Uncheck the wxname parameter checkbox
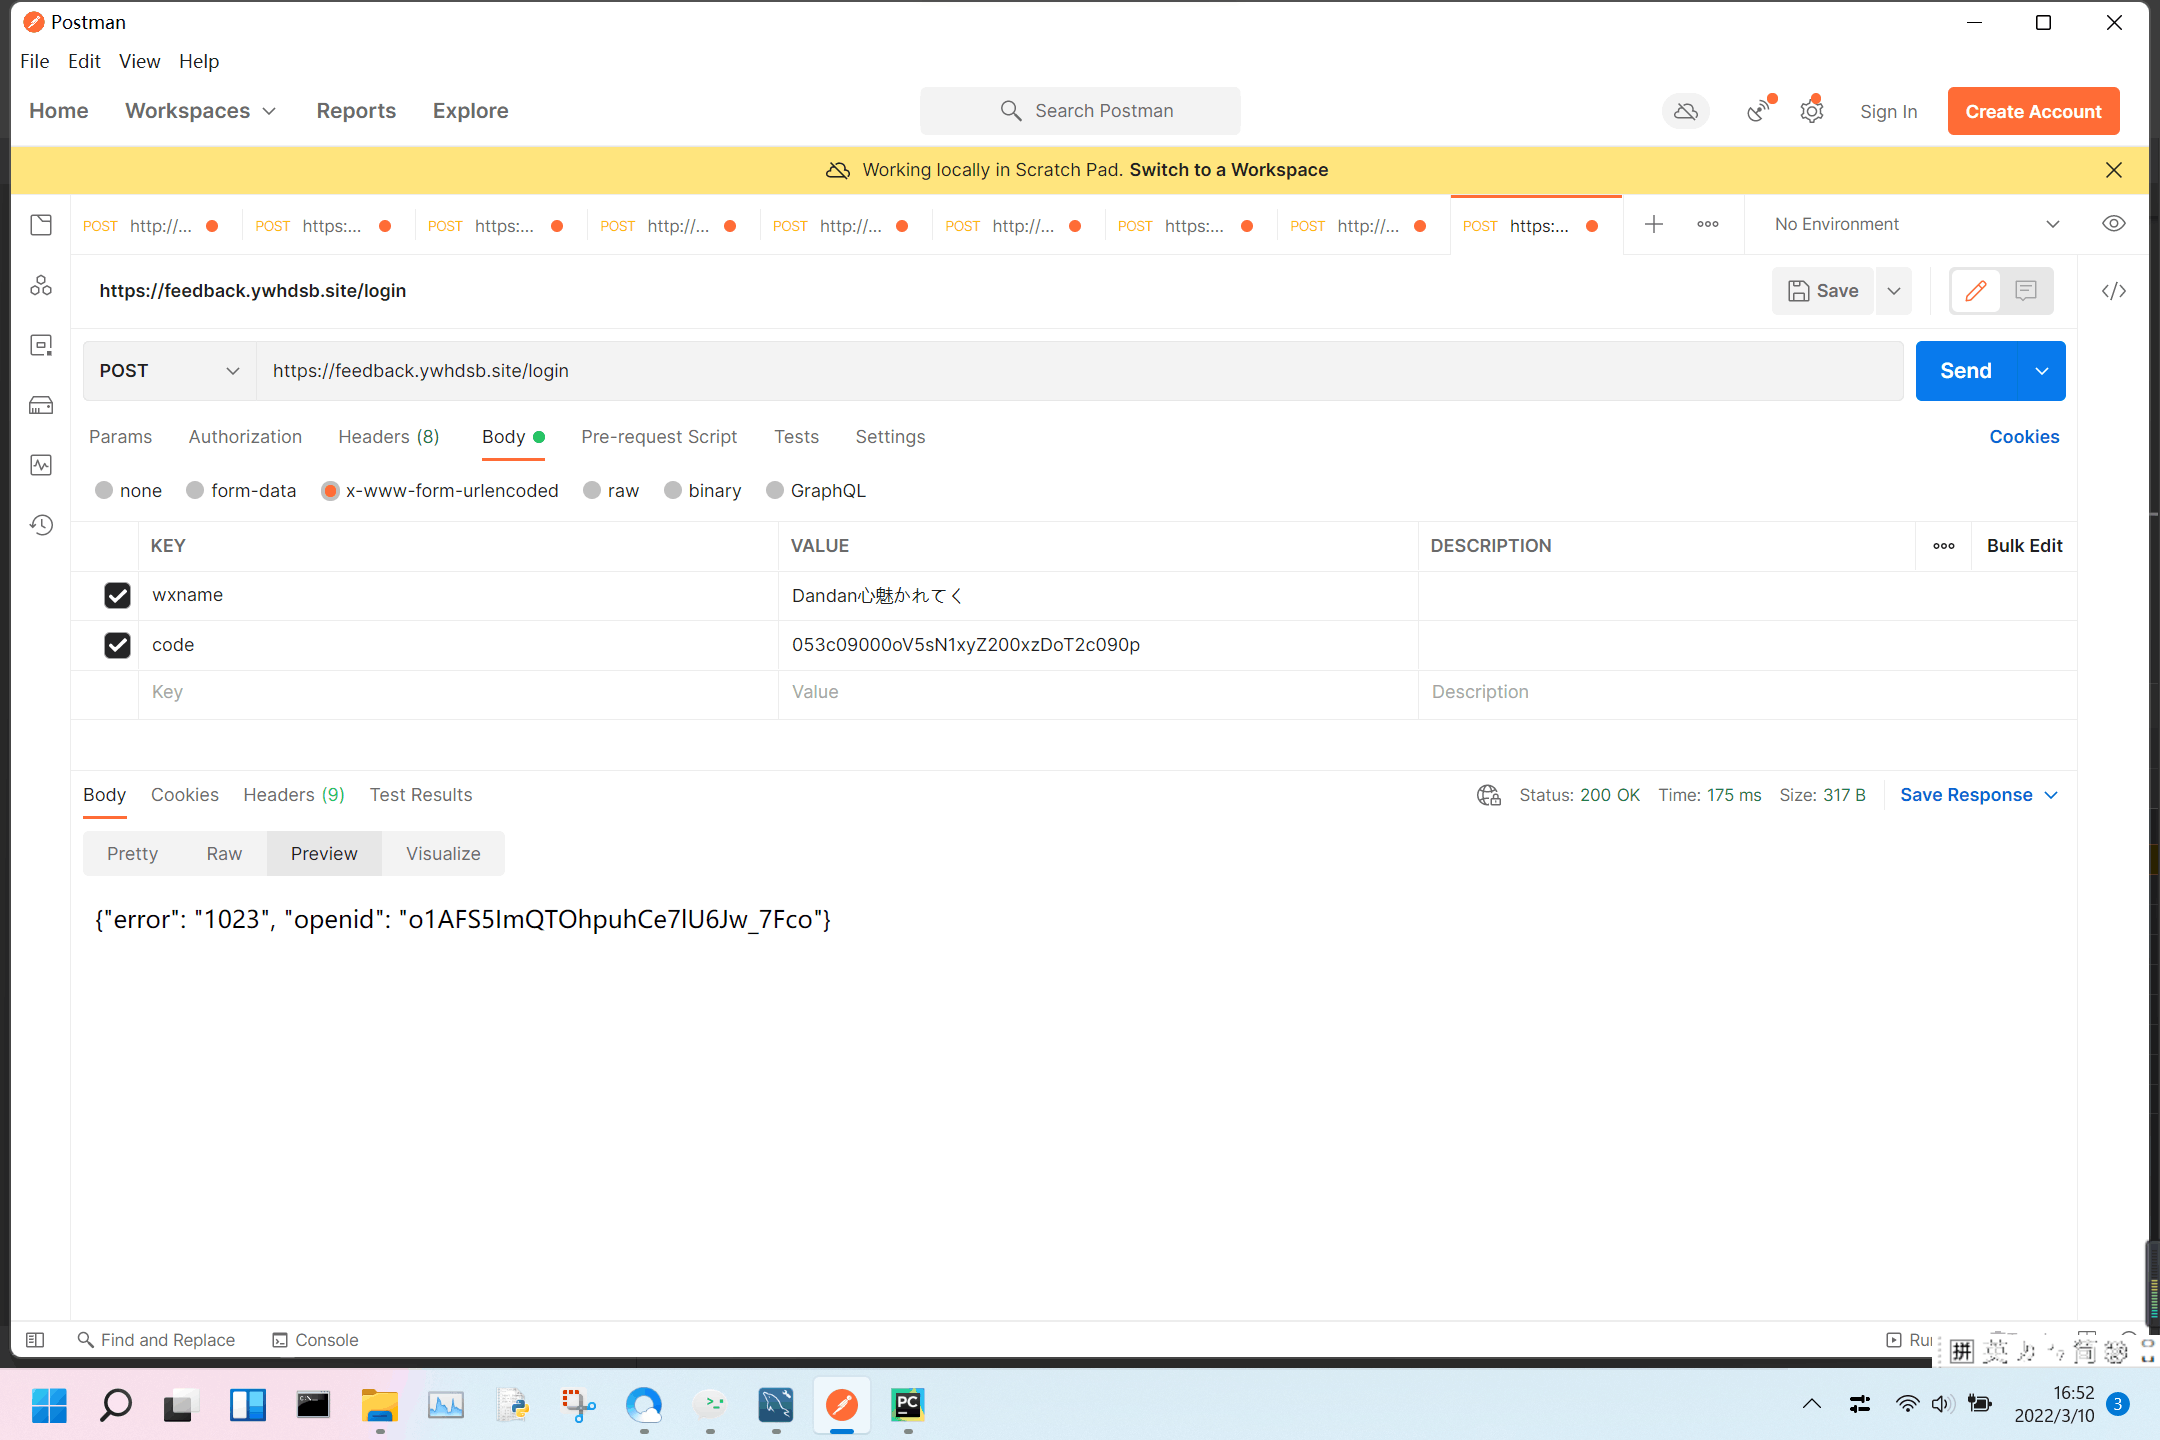Viewport: 2160px width, 1440px height. click(117, 596)
